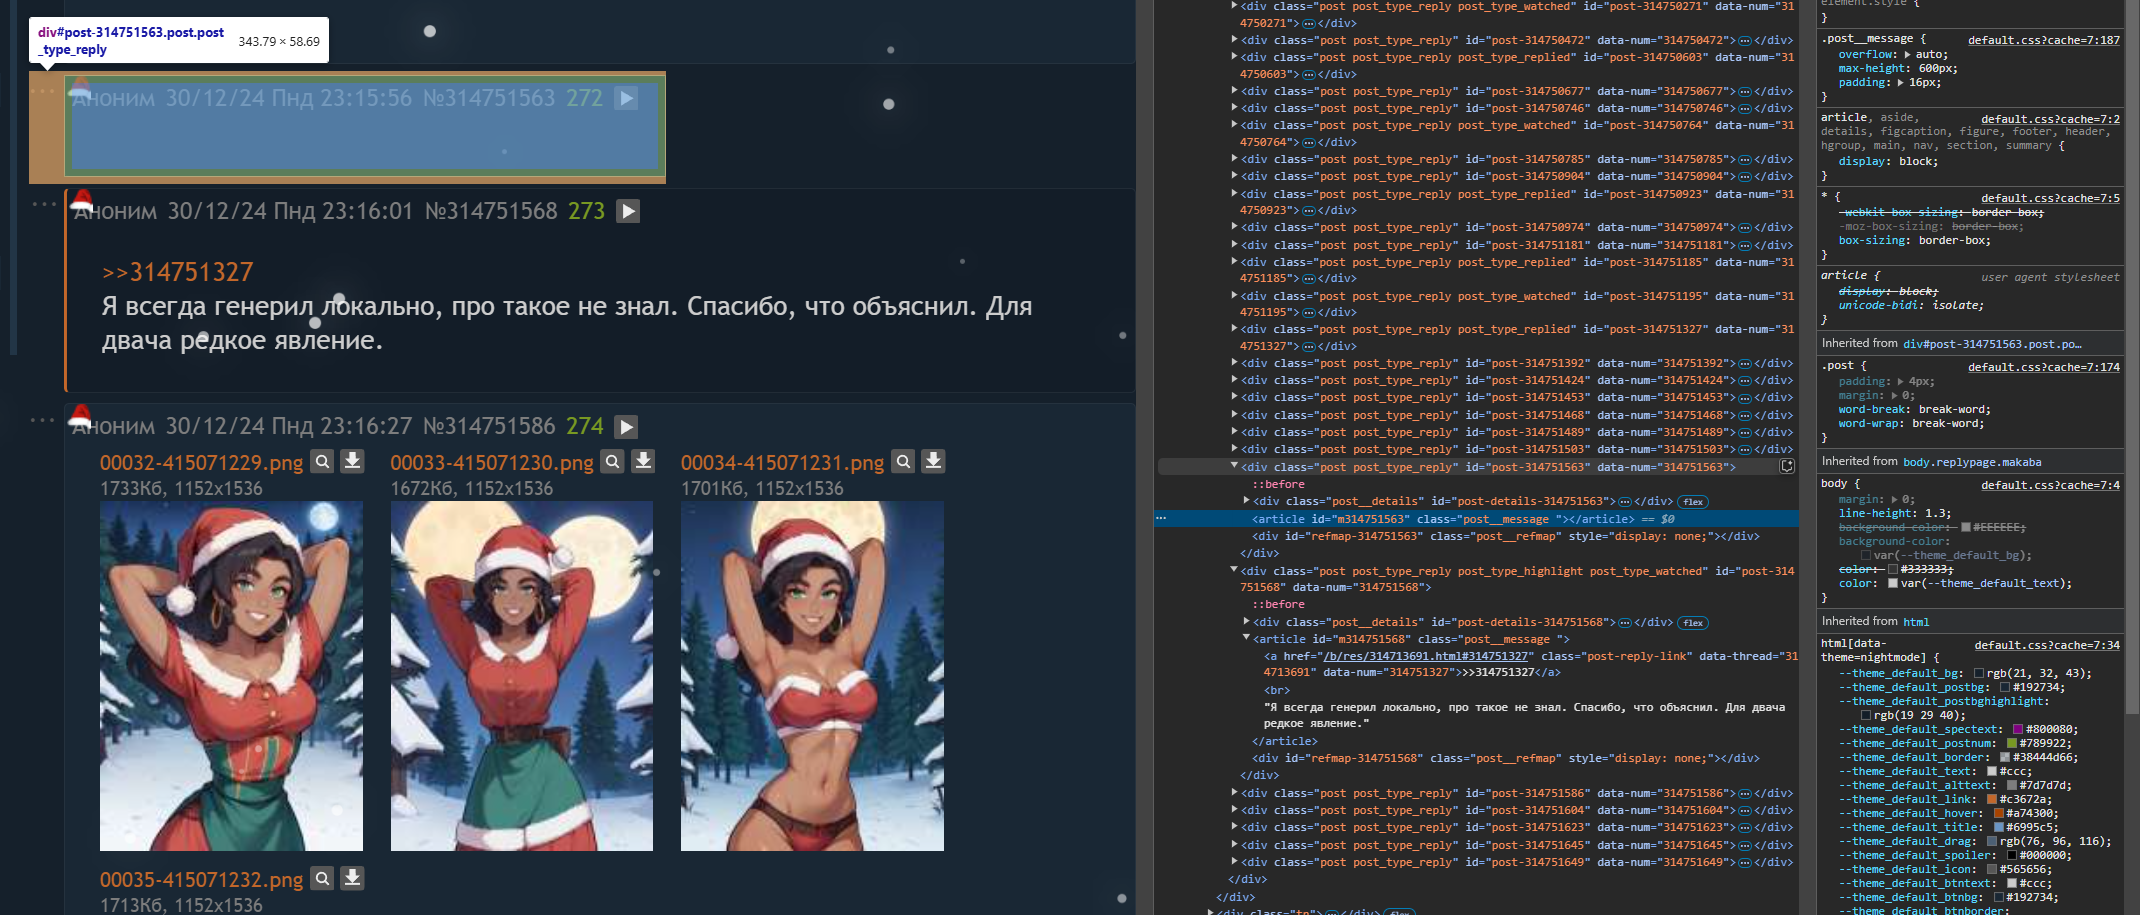The width and height of the screenshot is (2140, 915).
Task: Collapse article m314751568 node
Action: coord(1246,638)
